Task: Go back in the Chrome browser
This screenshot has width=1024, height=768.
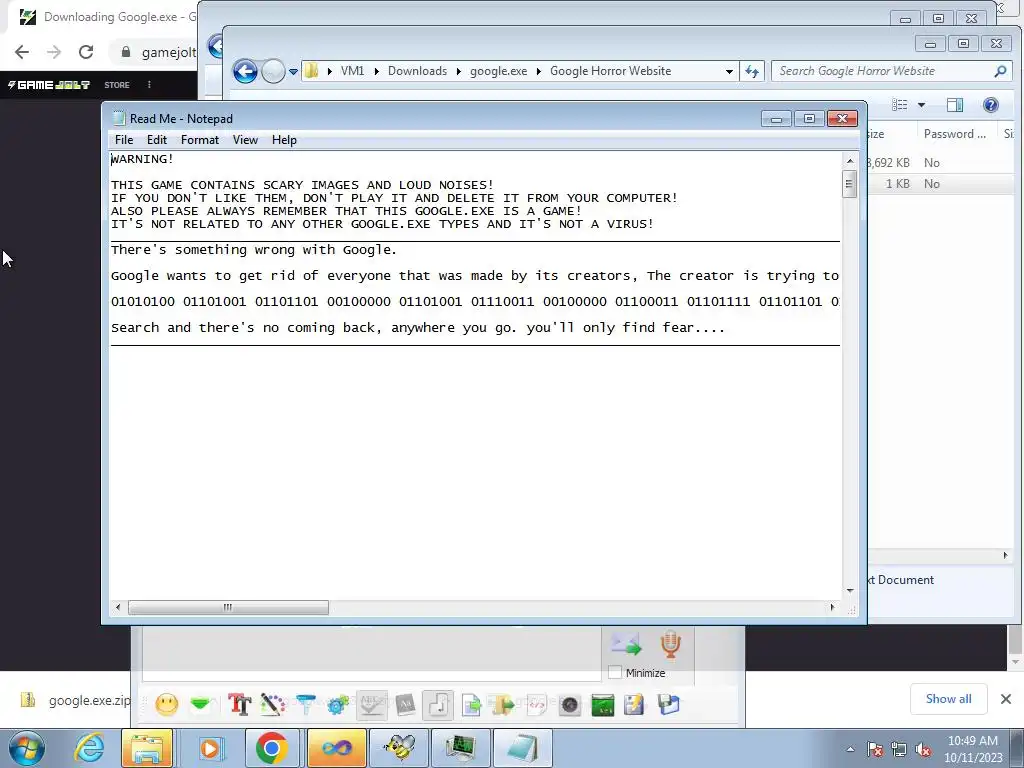Action: pyautogui.click(x=22, y=52)
